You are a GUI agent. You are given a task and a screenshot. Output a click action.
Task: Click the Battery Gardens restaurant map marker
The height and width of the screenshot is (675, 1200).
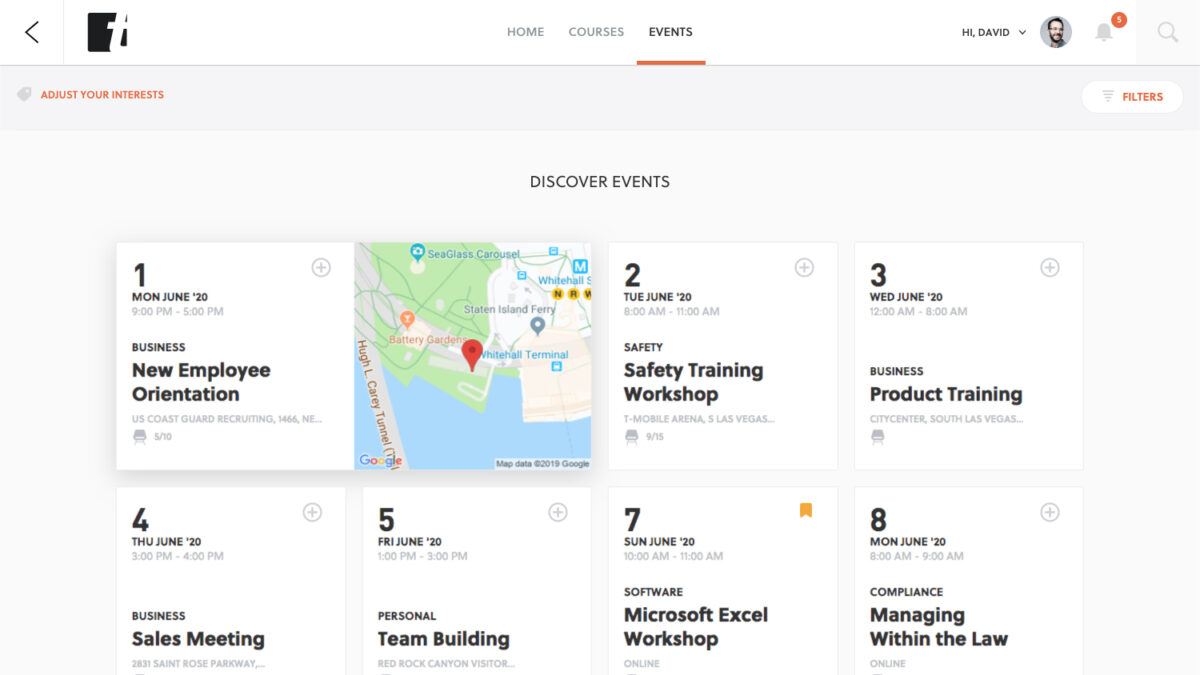[x=407, y=319]
